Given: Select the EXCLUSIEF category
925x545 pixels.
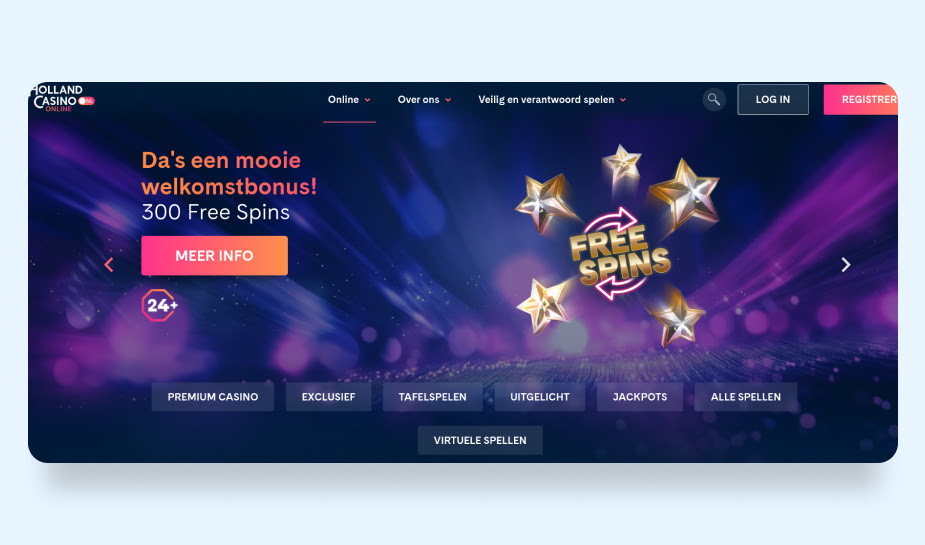Looking at the screenshot, I should [329, 397].
